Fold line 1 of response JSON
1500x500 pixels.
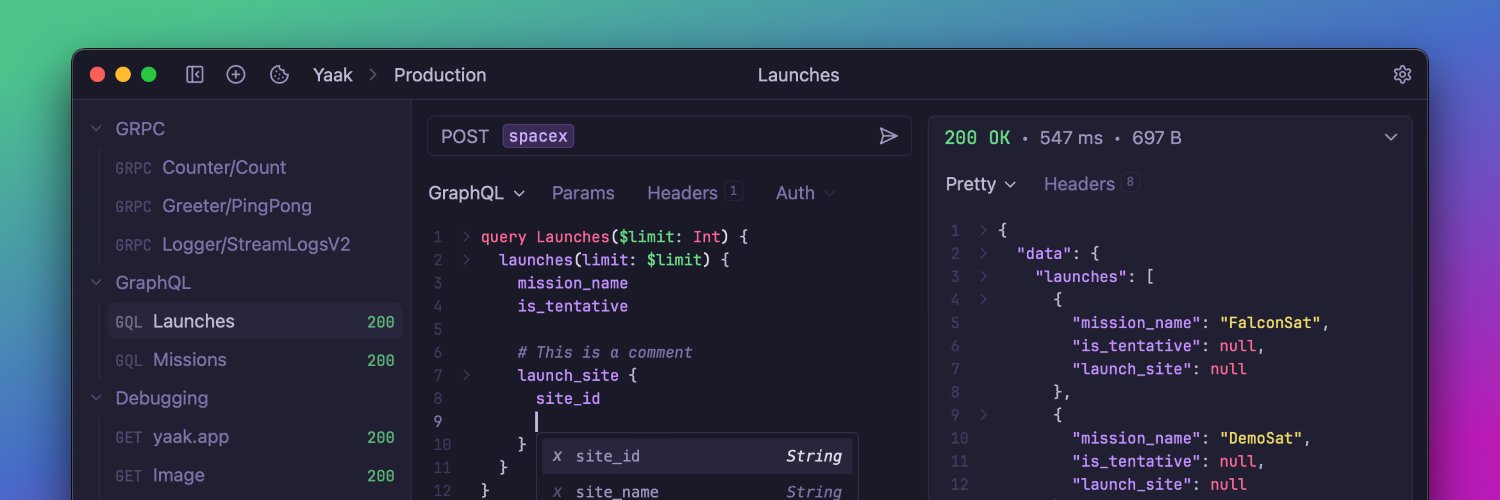(984, 230)
